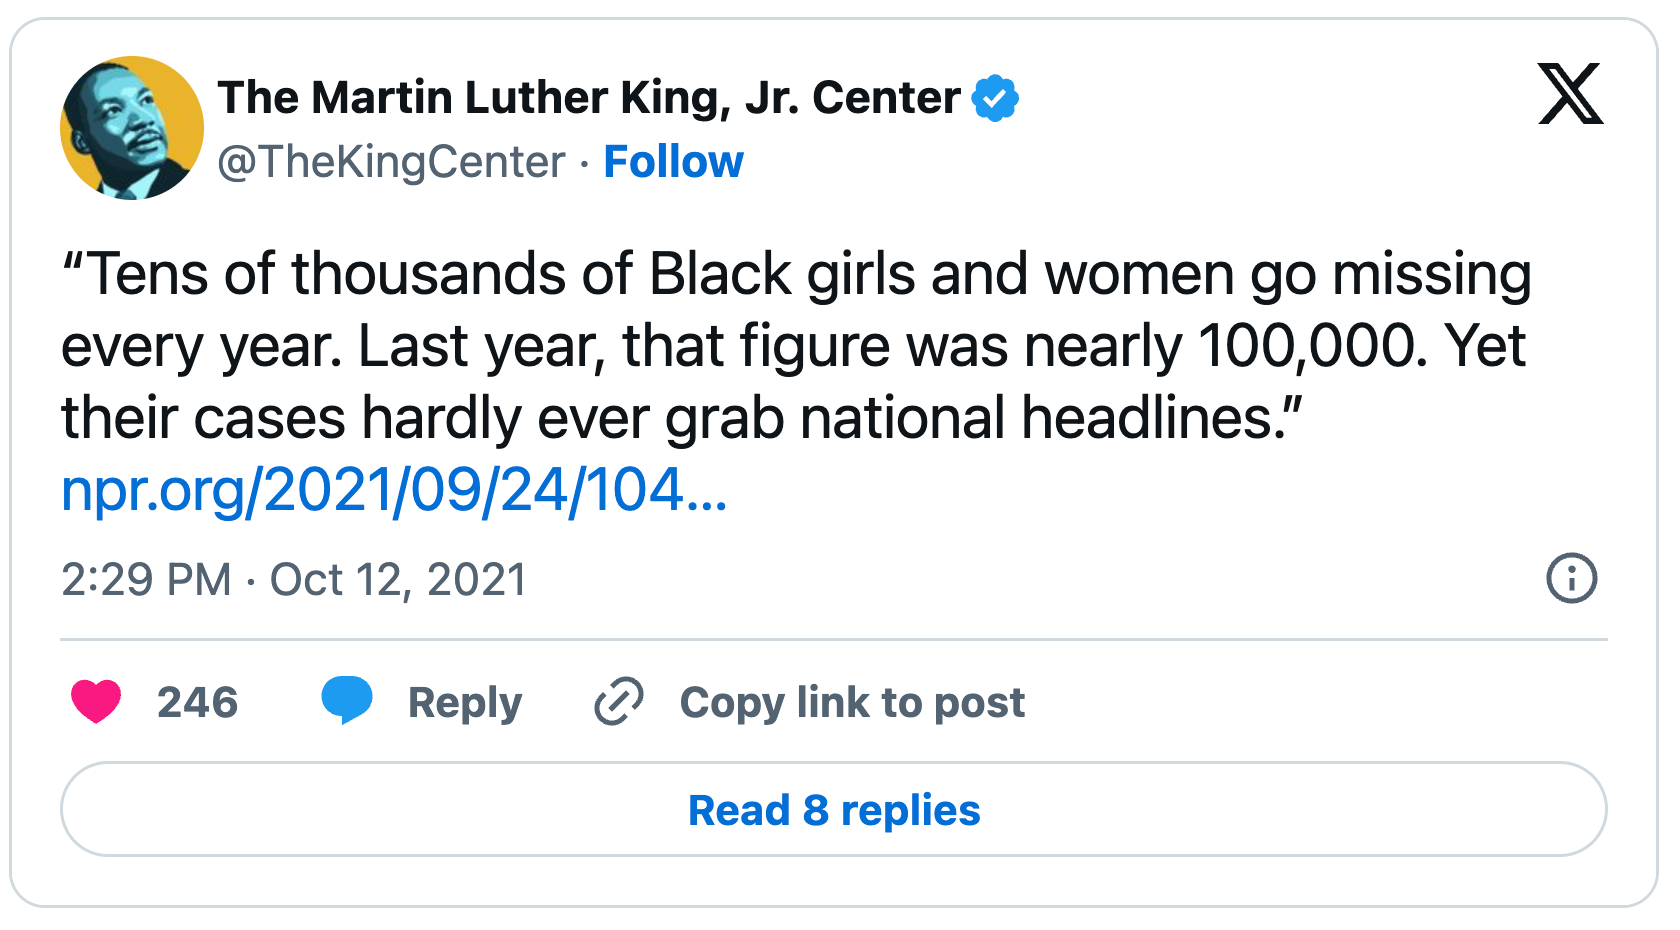Open the King Center profile avatar
This screenshot has height=930, width=1680.
(132, 128)
